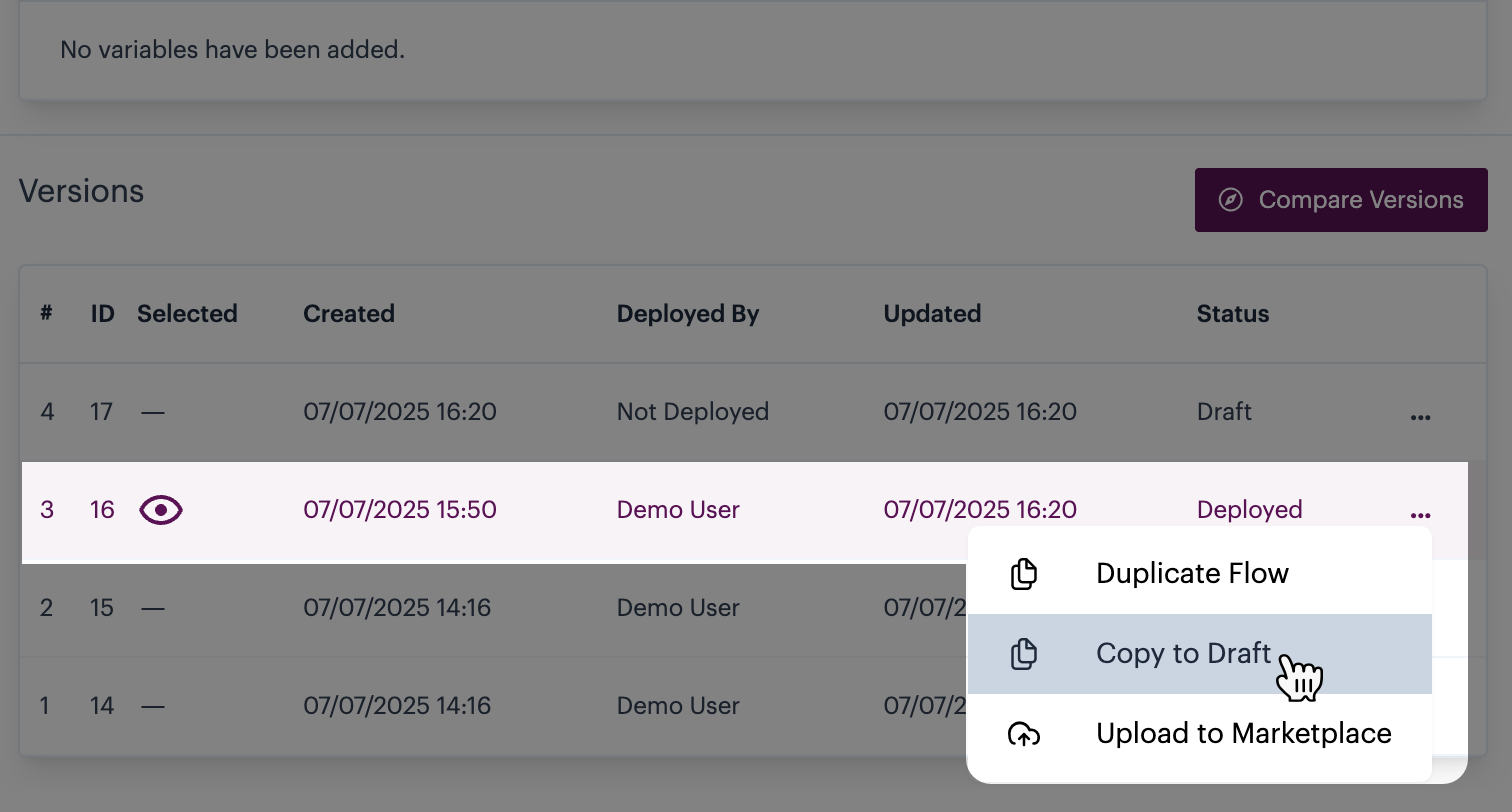Click the Not Deployed cell of version 4
Image resolution: width=1512 pixels, height=812 pixels.
(x=692, y=412)
